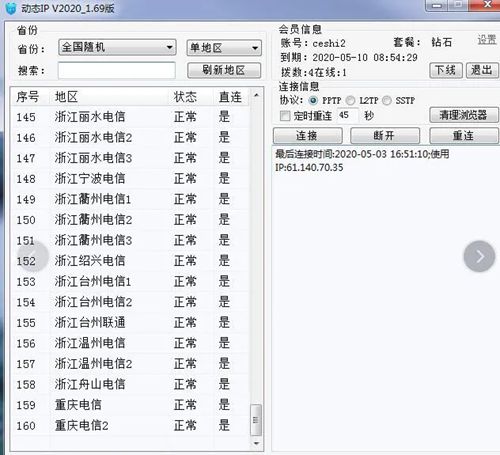Click the list scroll-down arrow
Image resolution: width=500 pixels, height=455 pixels.
coord(256,443)
